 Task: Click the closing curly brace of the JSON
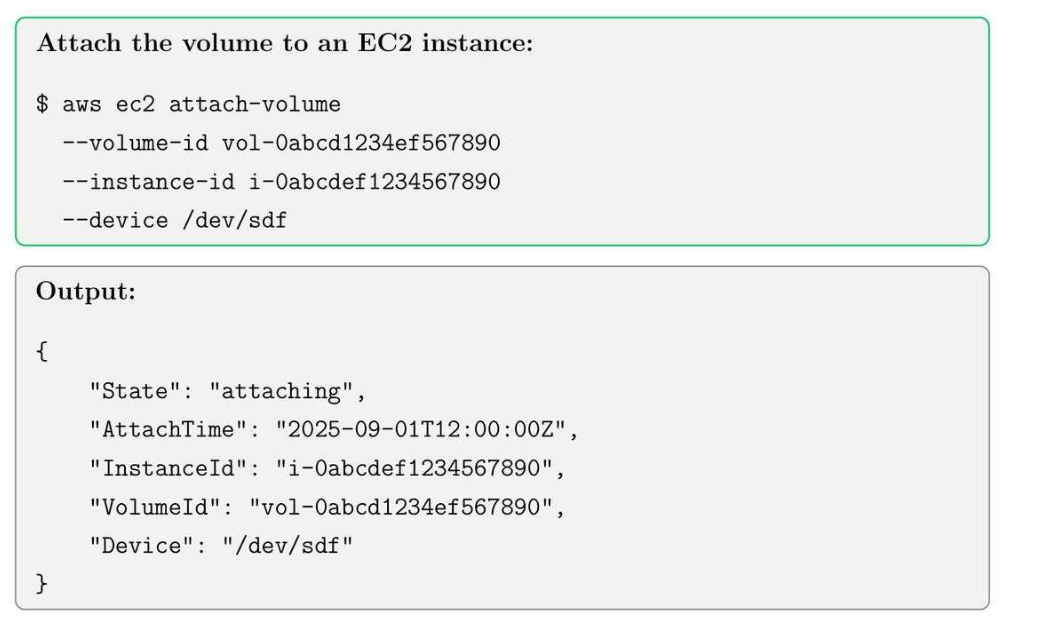point(42,584)
